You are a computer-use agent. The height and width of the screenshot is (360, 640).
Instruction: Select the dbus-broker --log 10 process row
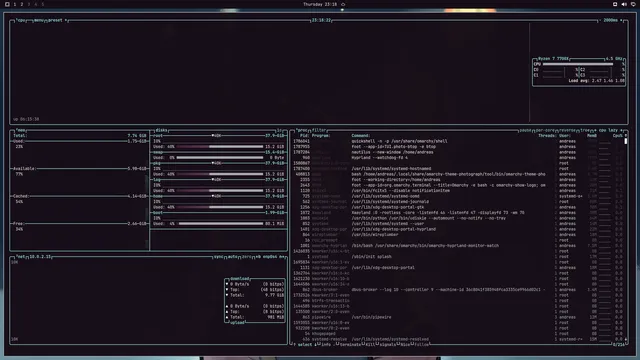[457, 290]
